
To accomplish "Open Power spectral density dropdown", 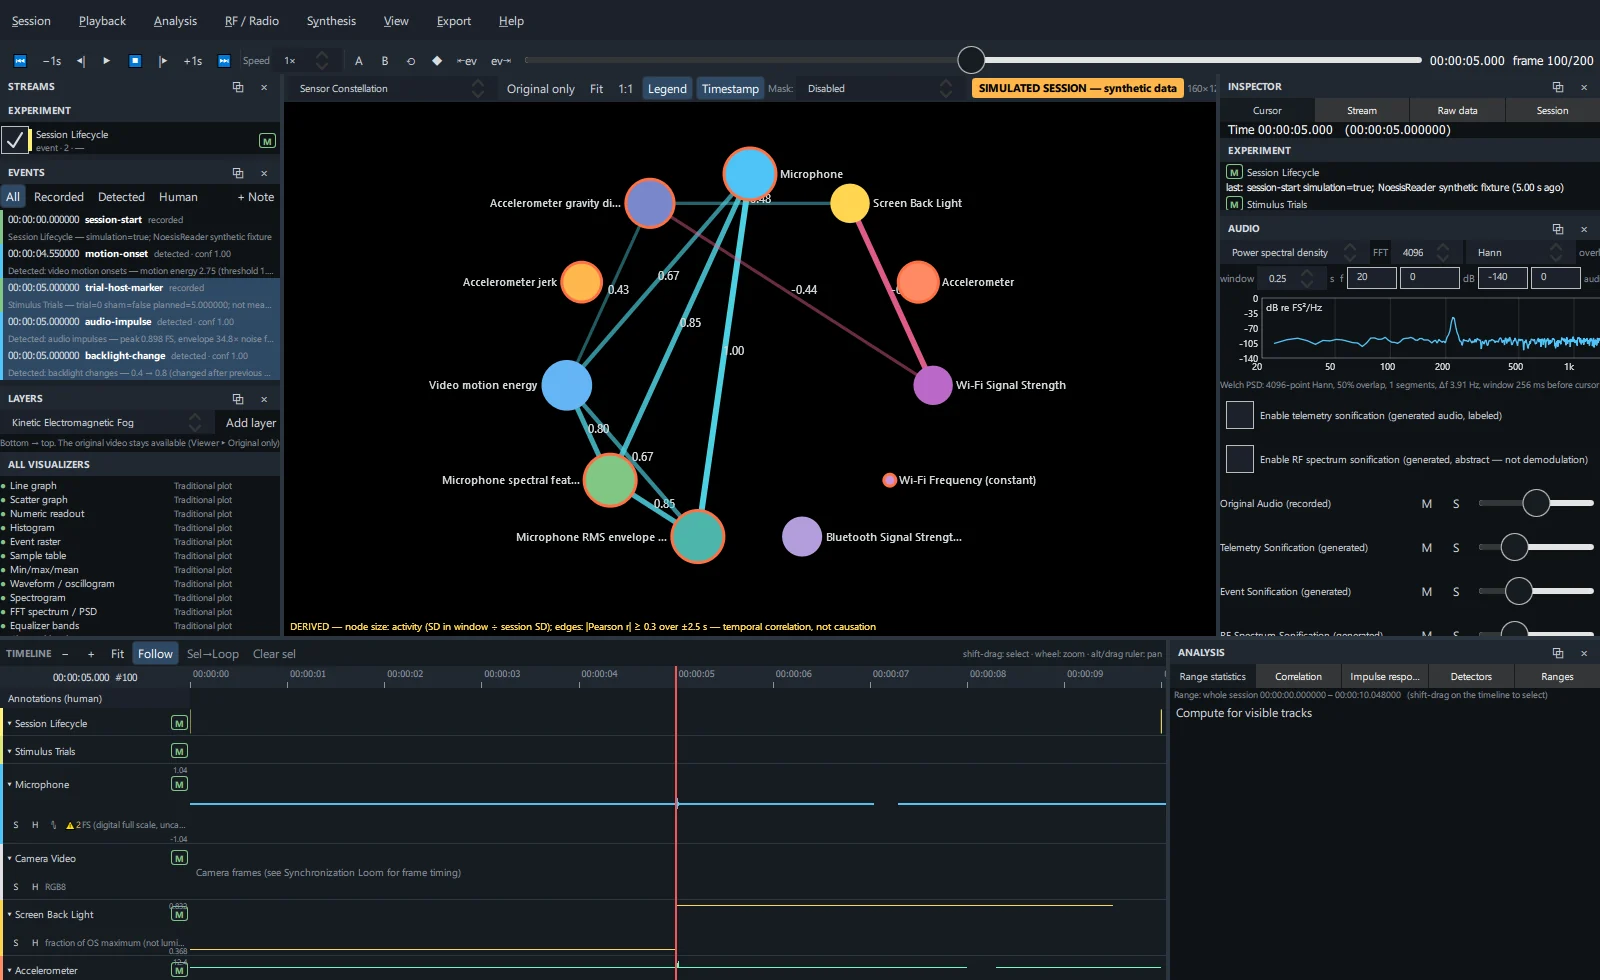I will click(1293, 253).
